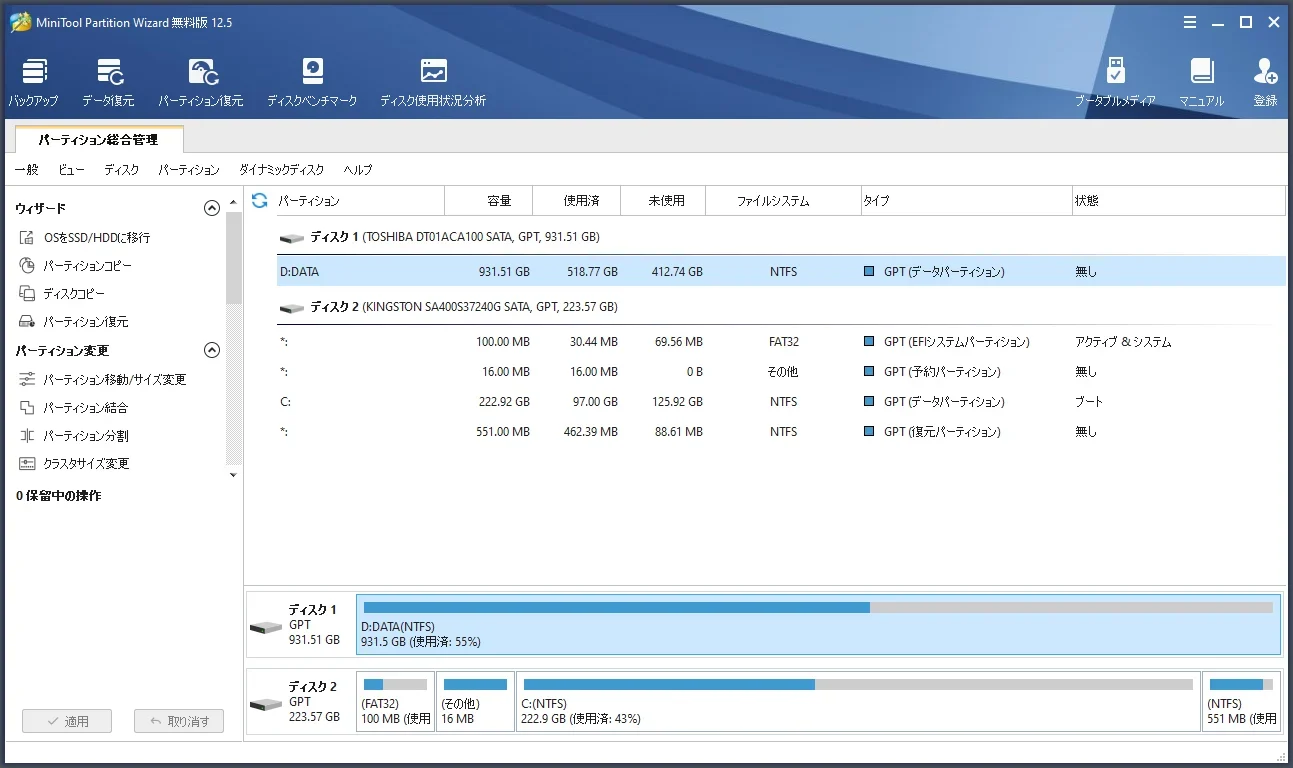
Task: Click the C:(NTFS) block in disk map
Action: pyautogui.click(x=858, y=702)
